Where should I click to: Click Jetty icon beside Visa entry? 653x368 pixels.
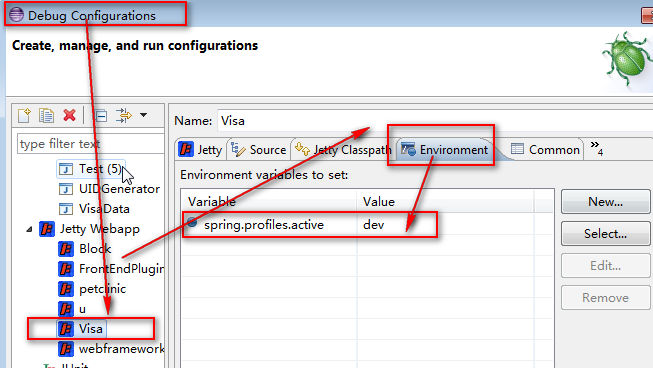click(x=66, y=329)
